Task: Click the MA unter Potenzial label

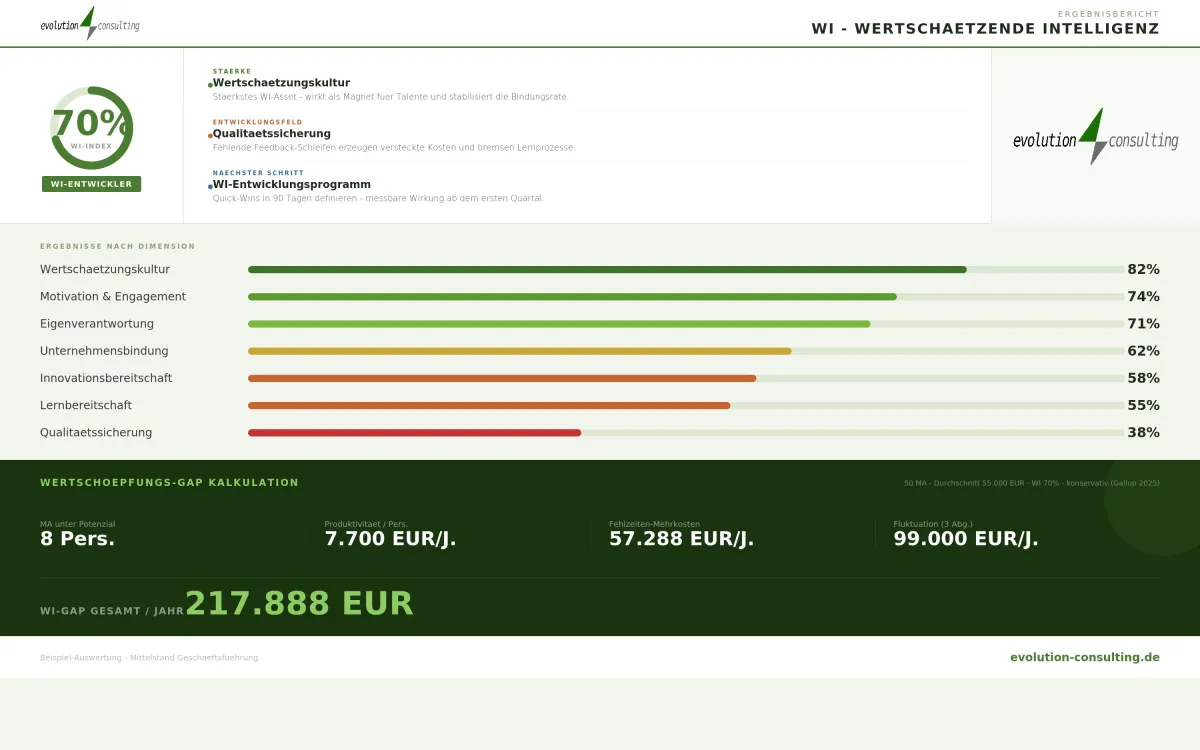Action: [x=78, y=524]
